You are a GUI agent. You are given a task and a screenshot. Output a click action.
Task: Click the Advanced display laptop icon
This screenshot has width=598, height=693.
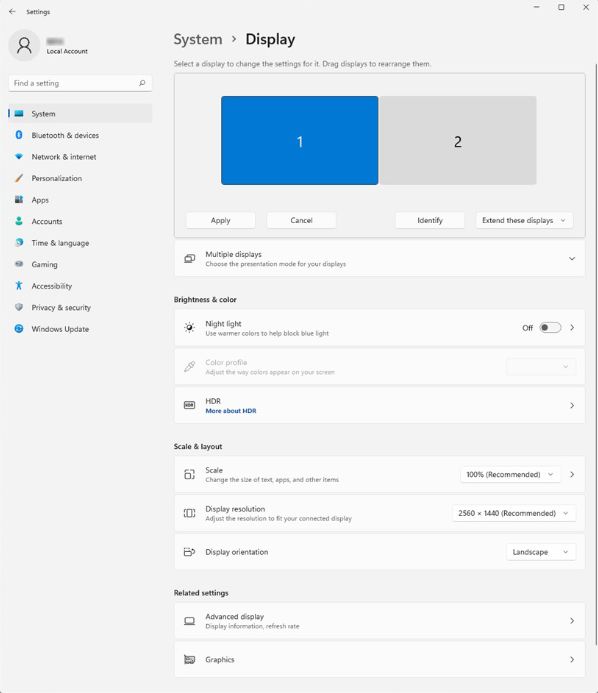190,621
